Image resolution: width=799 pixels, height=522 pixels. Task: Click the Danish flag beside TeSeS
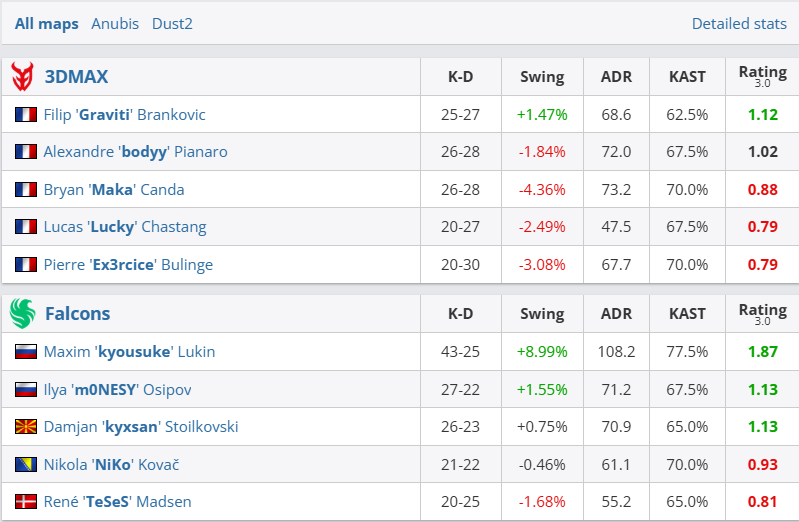click(25, 502)
